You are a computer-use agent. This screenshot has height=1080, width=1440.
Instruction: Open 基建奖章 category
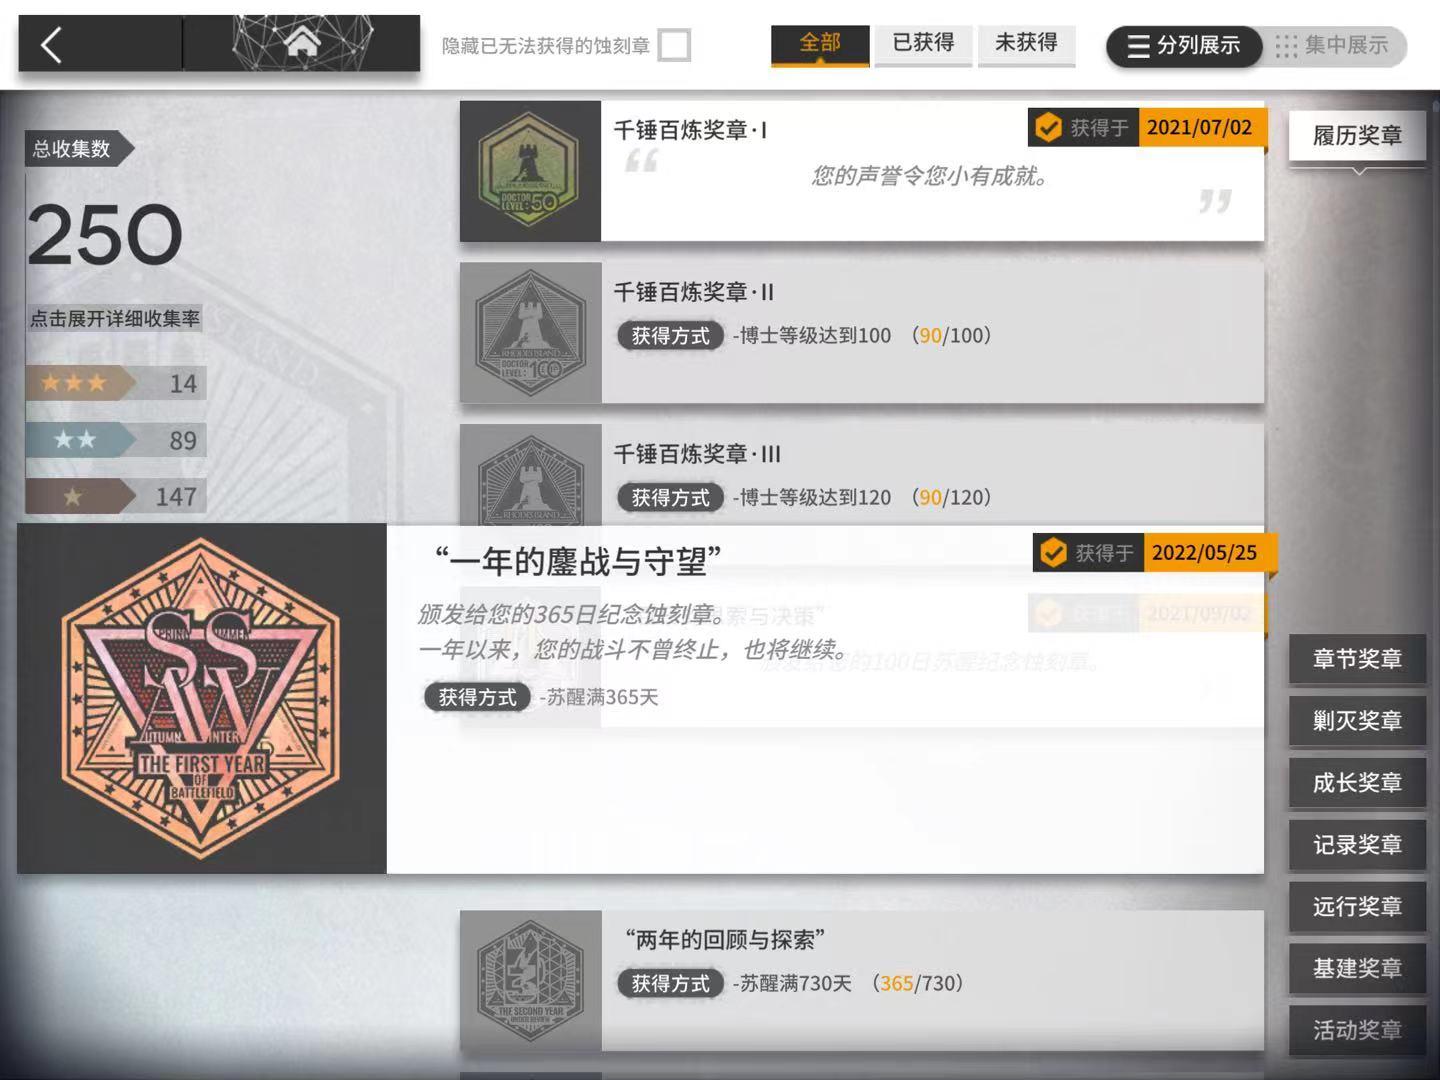[1357, 968]
